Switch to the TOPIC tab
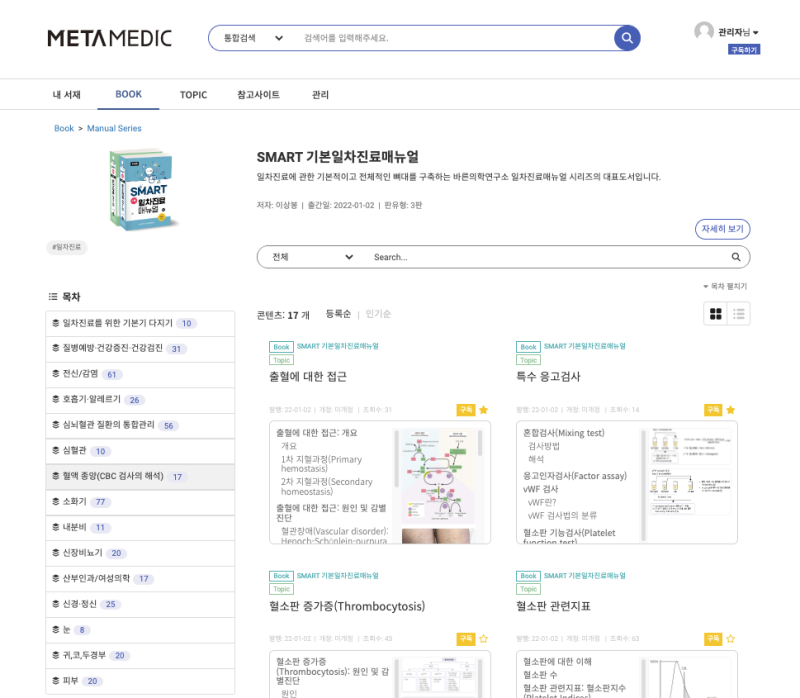800x698 pixels. click(x=193, y=94)
